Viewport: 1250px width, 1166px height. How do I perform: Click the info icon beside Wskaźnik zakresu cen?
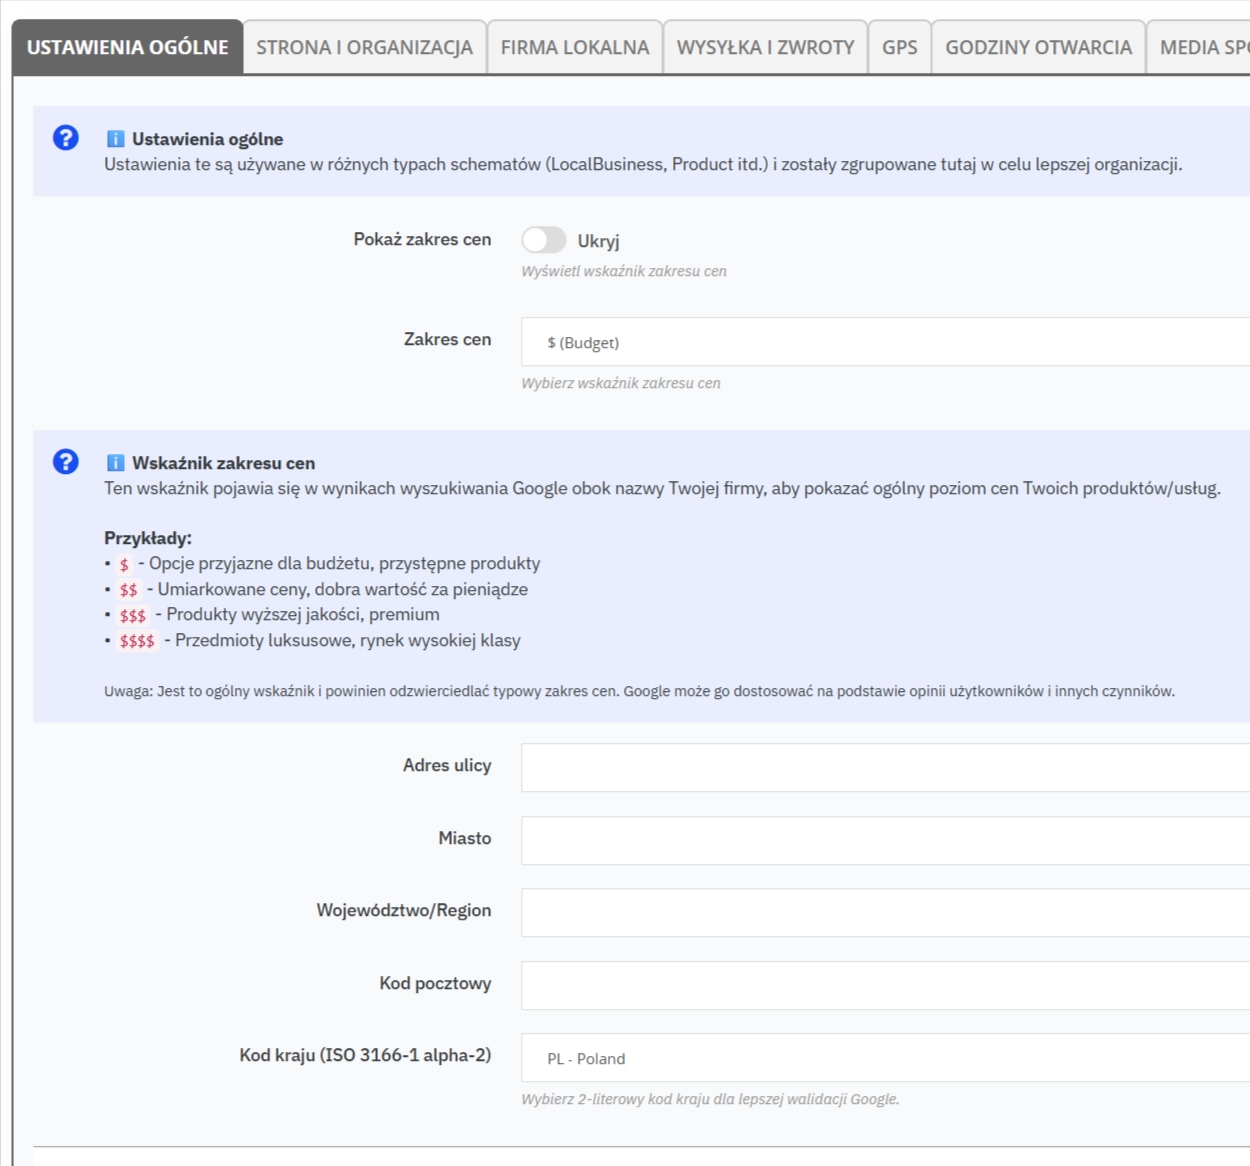coord(115,463)
